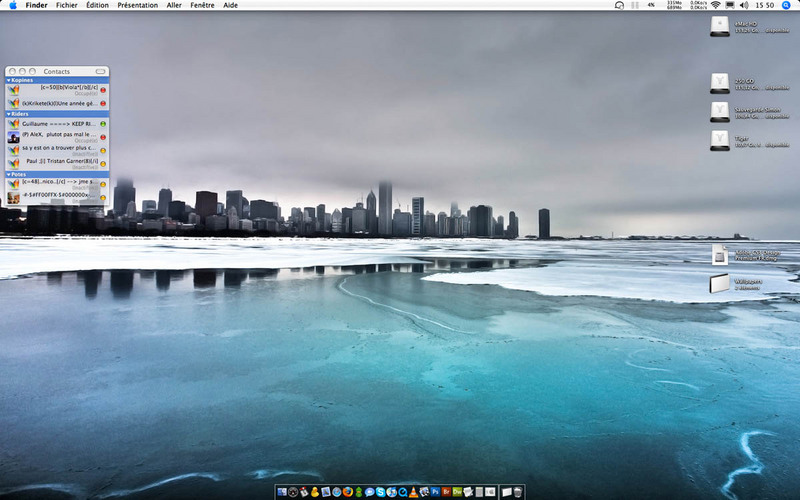Open the eMac HD drive icon
Image resolution: width=800 pixels, height=500 pixels.
(720, 26)
